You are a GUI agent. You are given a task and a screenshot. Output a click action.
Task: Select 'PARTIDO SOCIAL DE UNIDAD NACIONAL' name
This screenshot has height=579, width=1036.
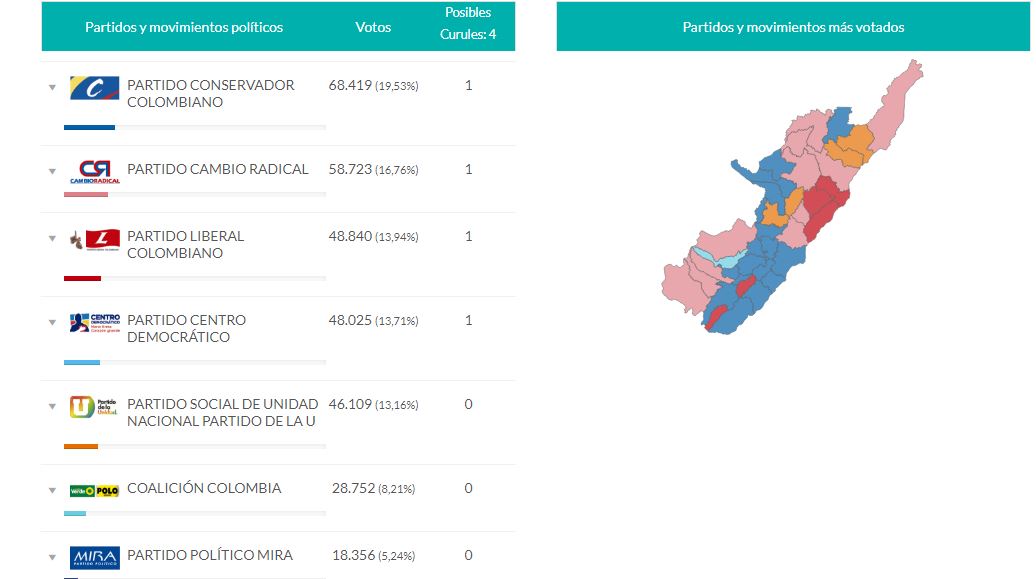(x=222, y=412)
